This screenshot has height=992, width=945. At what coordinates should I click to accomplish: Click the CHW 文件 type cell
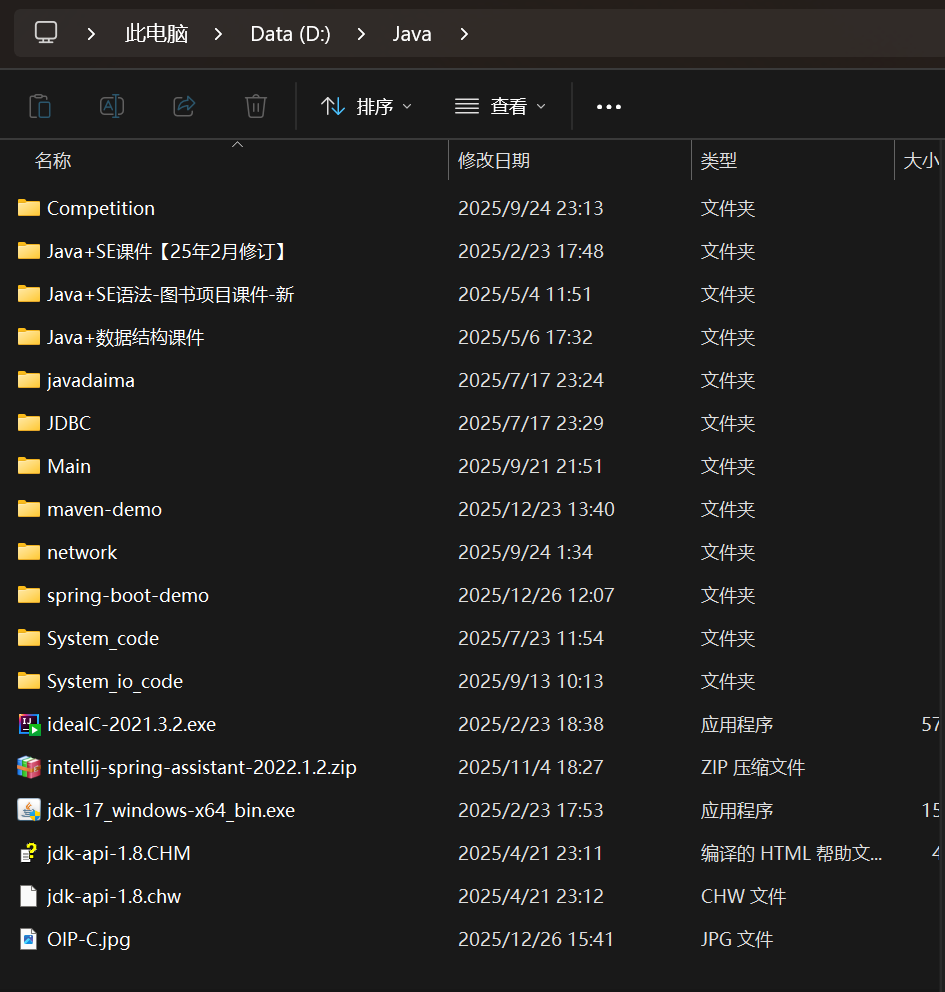click(x=743, y=896)
